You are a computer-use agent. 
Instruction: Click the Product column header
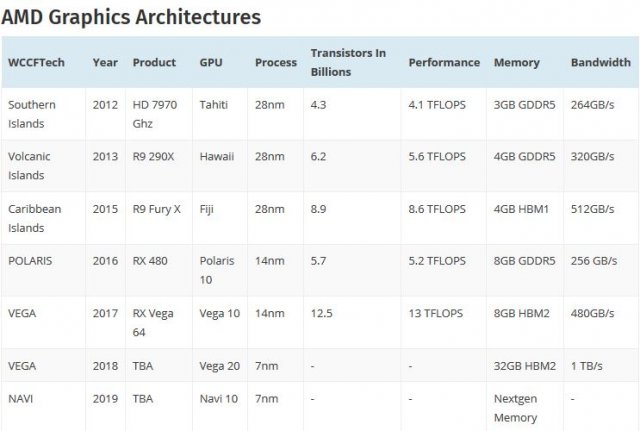click(154, 62)
